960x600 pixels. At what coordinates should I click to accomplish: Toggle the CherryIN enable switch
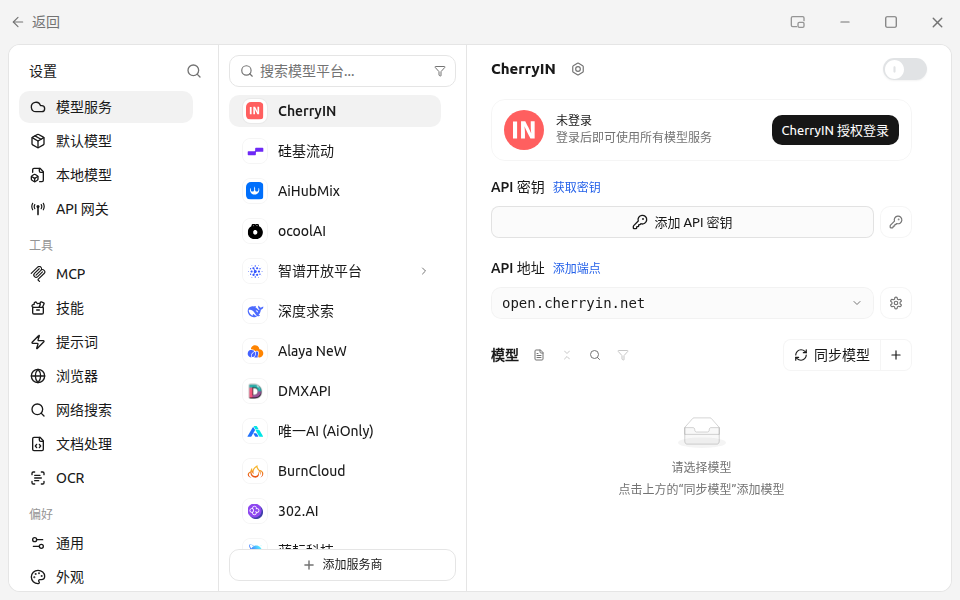tap(904, 69)
